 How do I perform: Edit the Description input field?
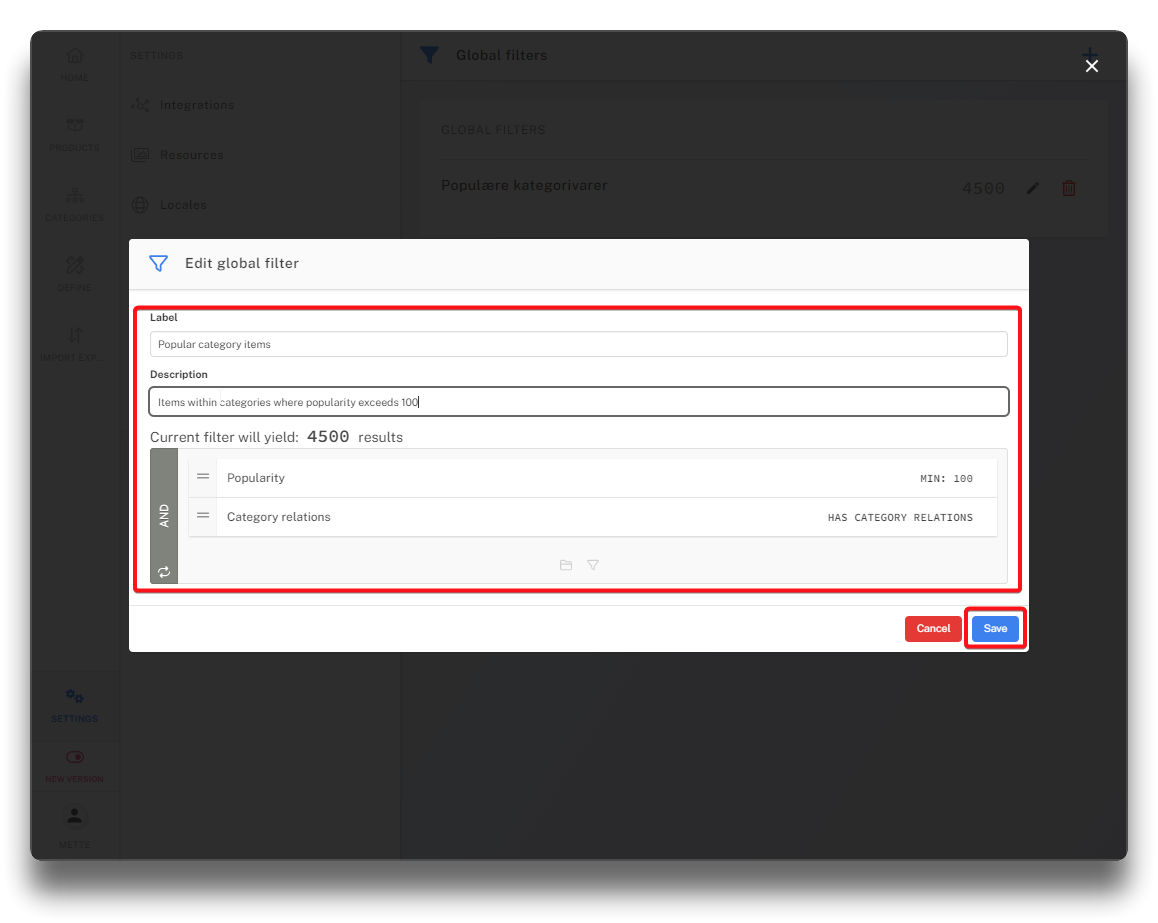coord(578,402)
